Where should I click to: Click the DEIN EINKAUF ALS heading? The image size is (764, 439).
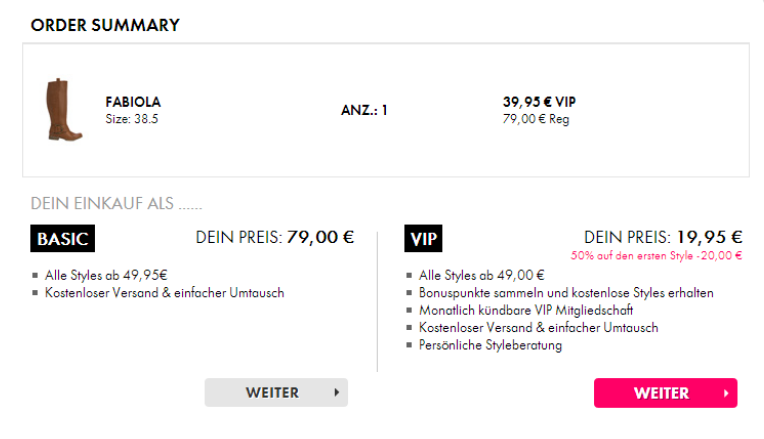pos(117,203)
